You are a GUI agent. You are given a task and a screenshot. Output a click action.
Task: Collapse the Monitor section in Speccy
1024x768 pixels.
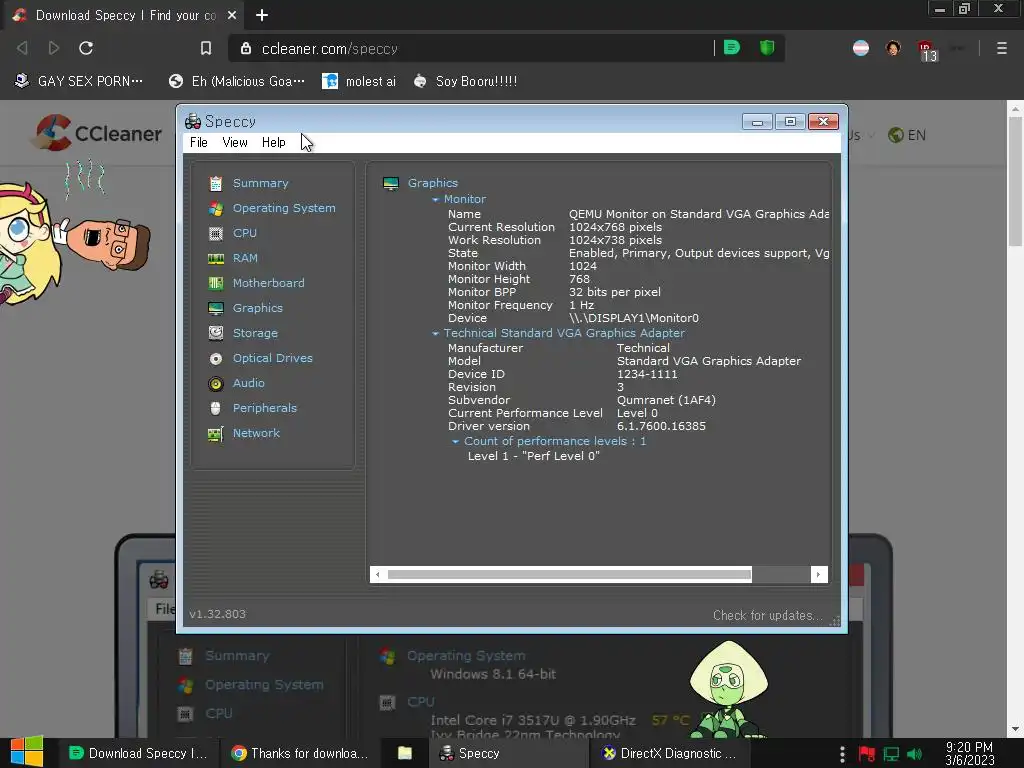click(436, 199)
